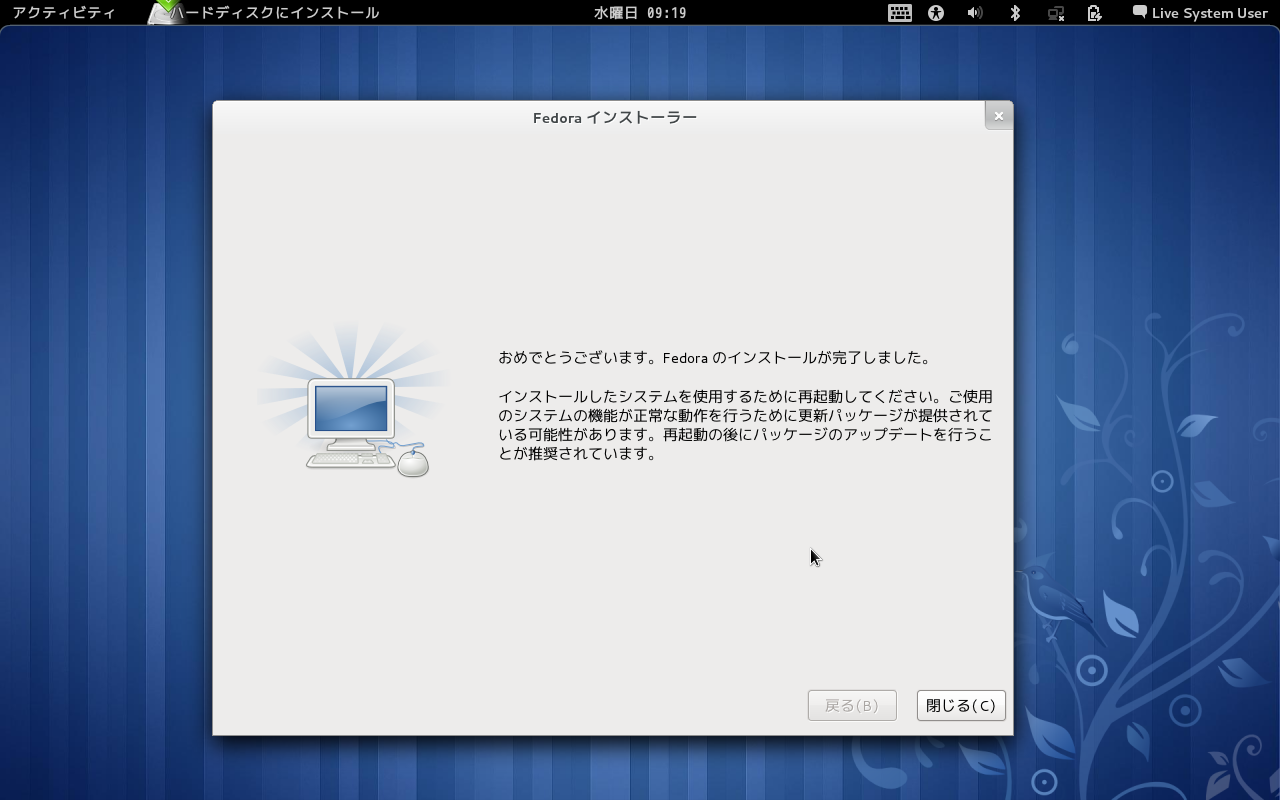Image resolution: width=1280 pixels, height=800 pixels.
Task: Select the ハードディスクにインストール app menu
Action: pyautogui.click(x=264, y=13)
